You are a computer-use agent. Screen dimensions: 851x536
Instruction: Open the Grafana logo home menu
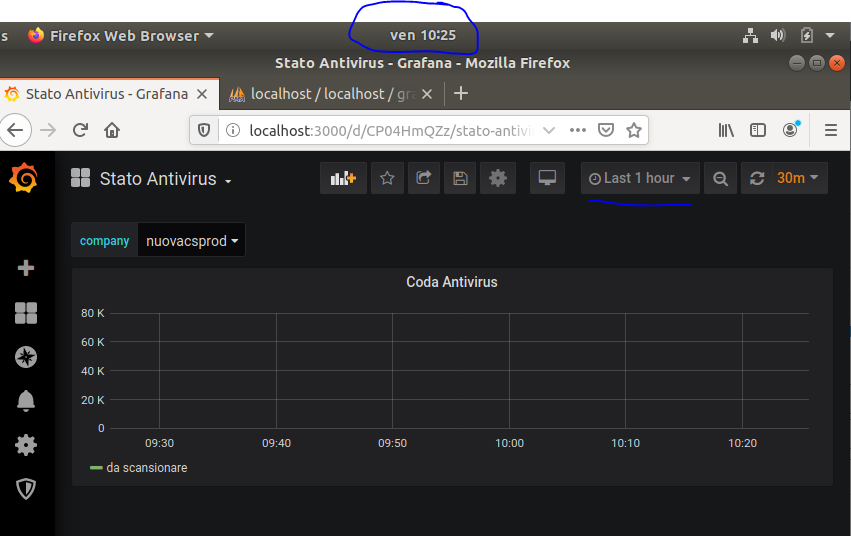click(23, 178)
